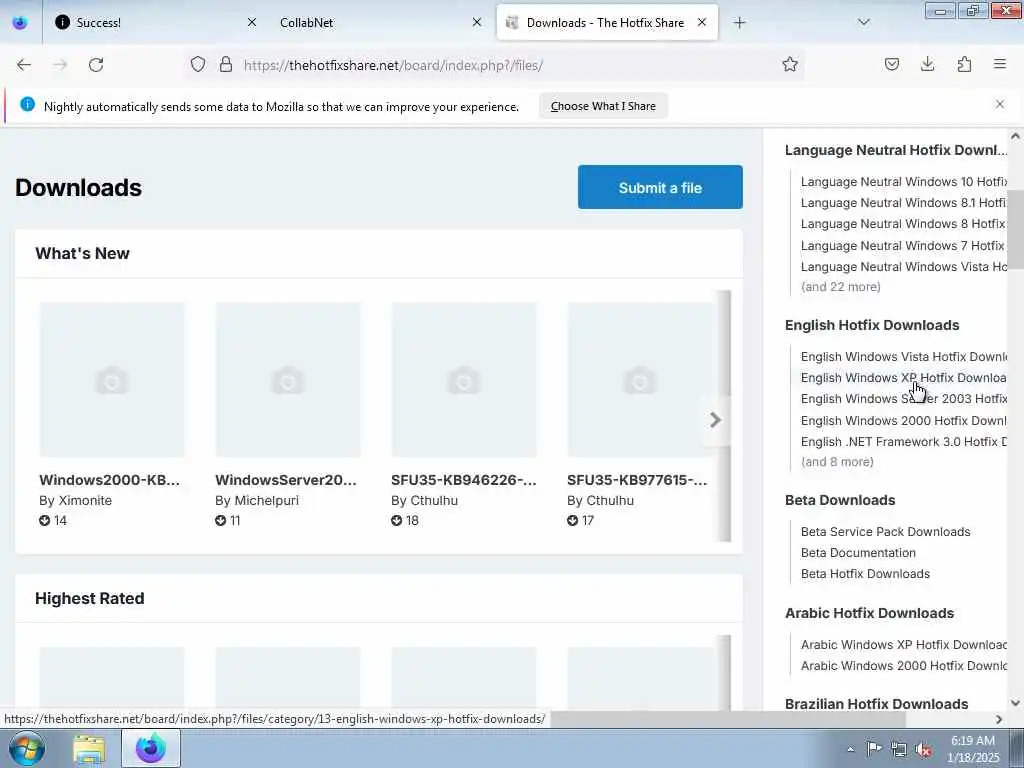Open the Windows2000-KB... title link
The height and width of the screenshot is (768, 1024).
(110, 480)
